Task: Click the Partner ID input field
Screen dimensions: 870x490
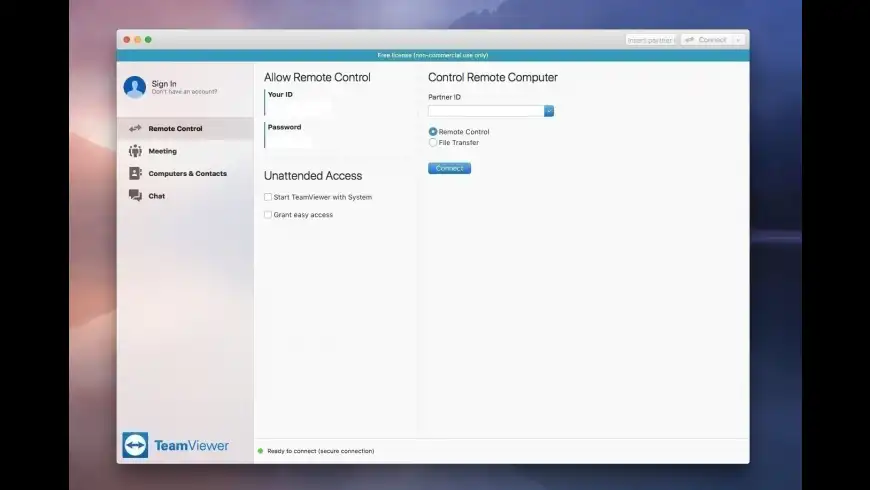Action: click(x=486, y=111)
